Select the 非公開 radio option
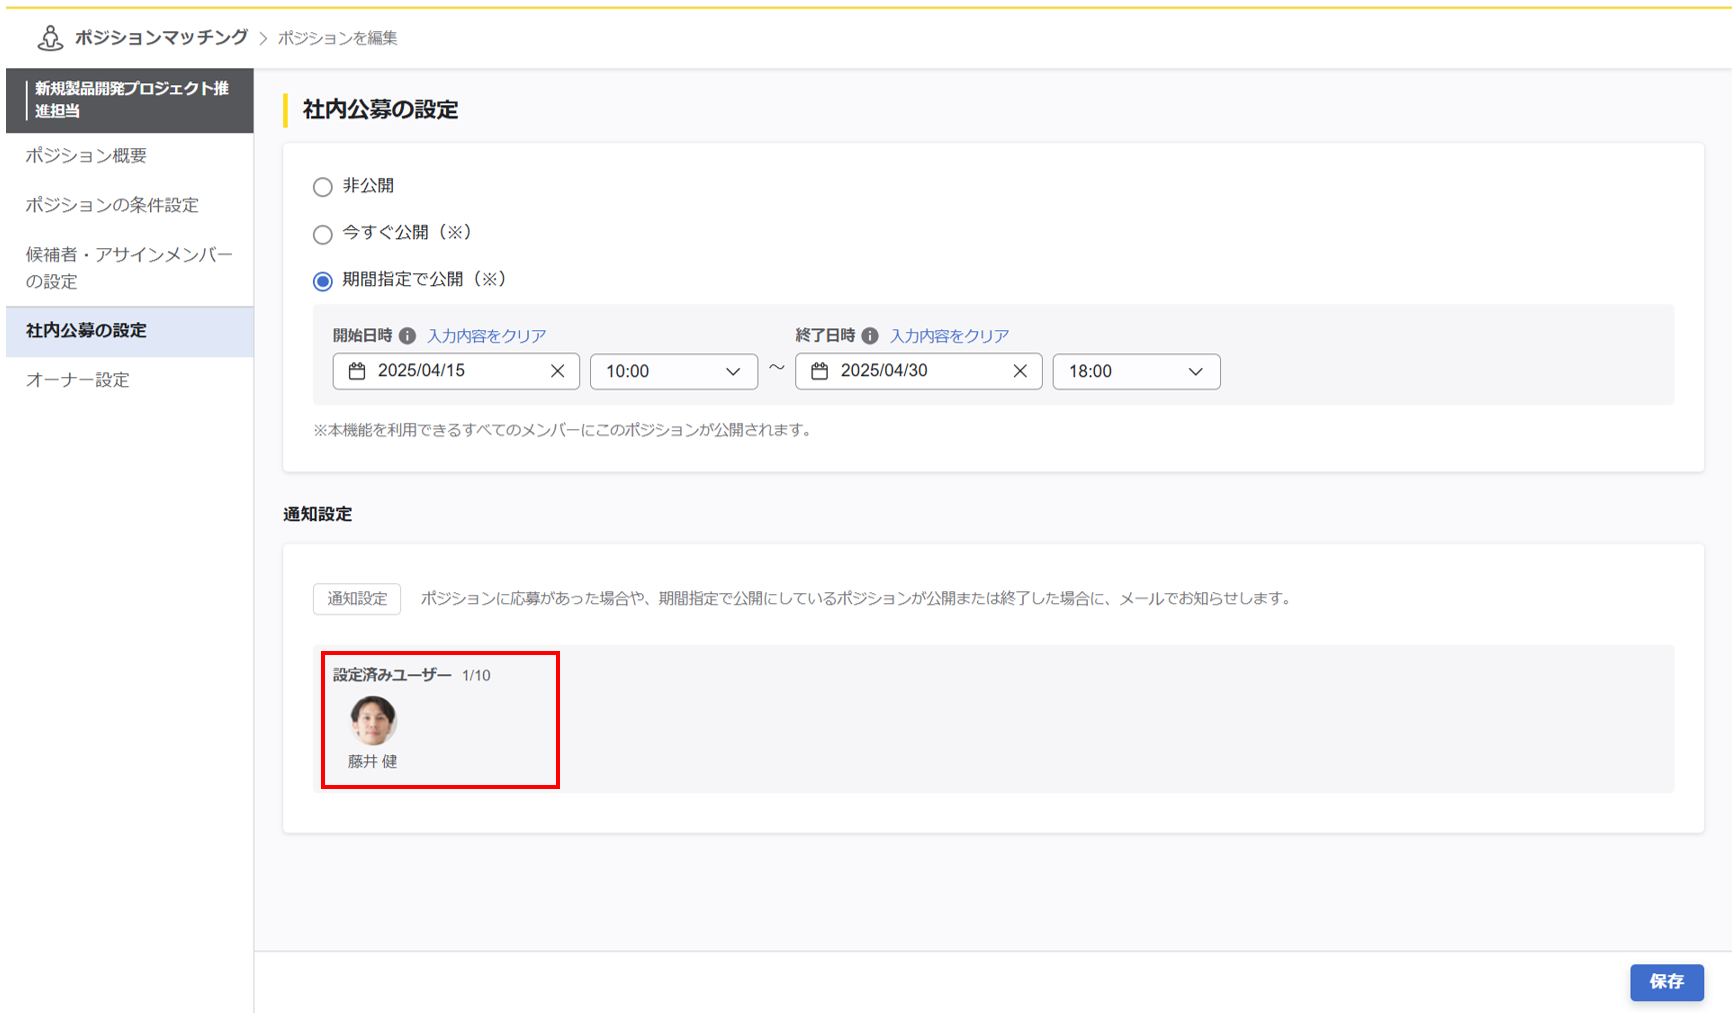The image size is (1732, 1017). pyautogui.click(x=322, y=187)
